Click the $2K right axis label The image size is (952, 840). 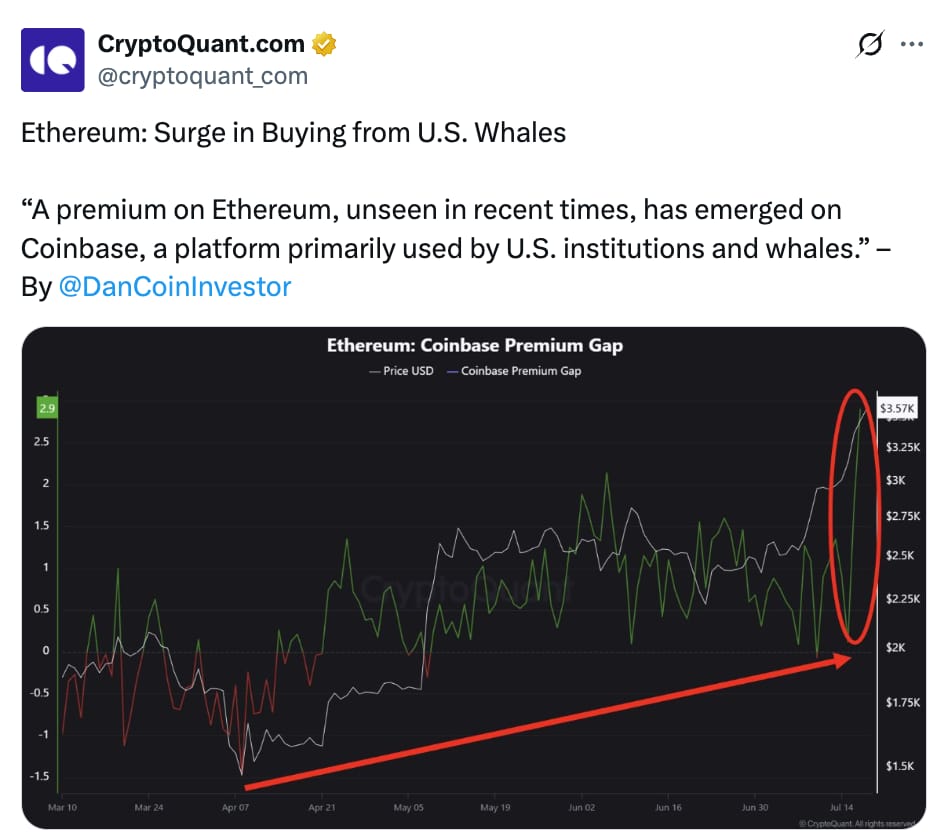click(x=896, y=648)
